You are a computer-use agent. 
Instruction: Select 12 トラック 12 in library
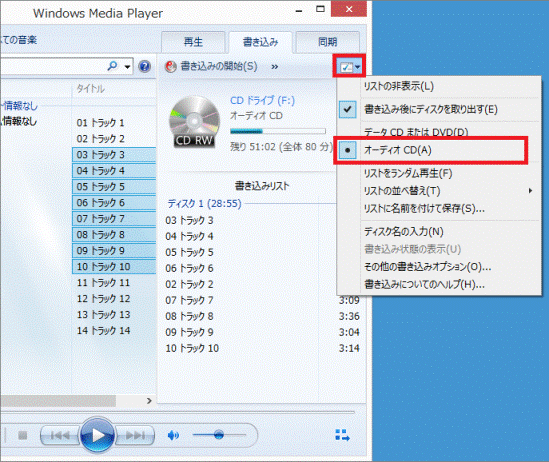[114, 299]
